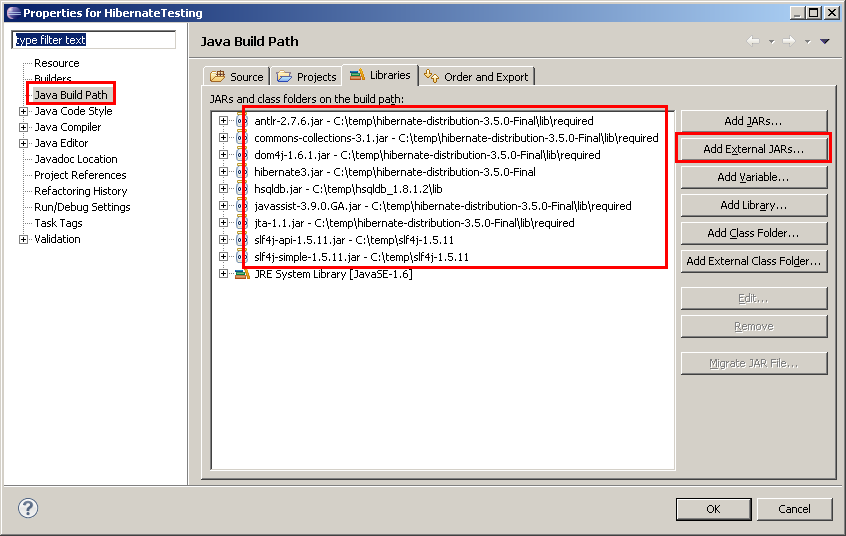The width and height of the screenshot is (846, 536).
Task: Click the back navigation arrow icon
Action: click(x=753, y=41)
